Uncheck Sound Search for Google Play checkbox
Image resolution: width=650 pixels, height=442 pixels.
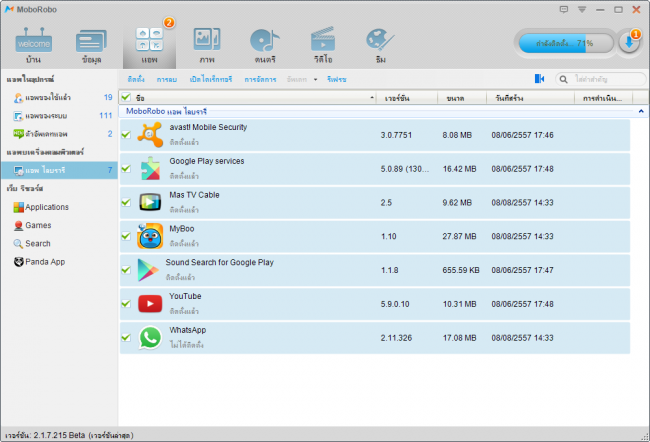(x=126, y=270)
